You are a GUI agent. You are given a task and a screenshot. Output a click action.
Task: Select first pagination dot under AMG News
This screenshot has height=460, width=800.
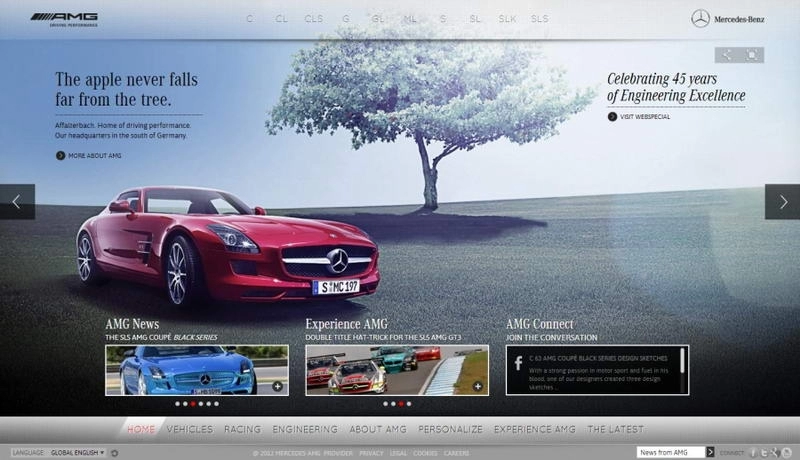[177, 405]
